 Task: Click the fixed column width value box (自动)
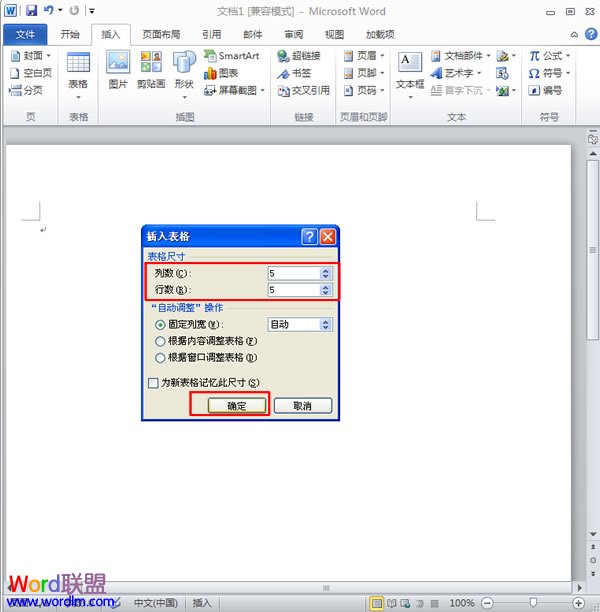click(x=294, y=324)
